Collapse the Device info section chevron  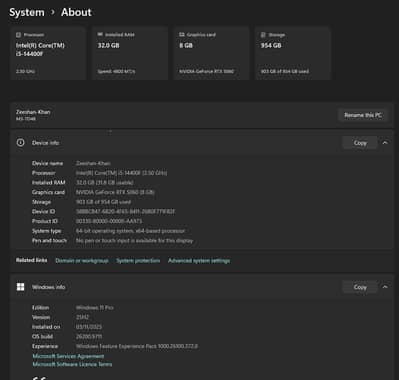[x=385, y=143]
